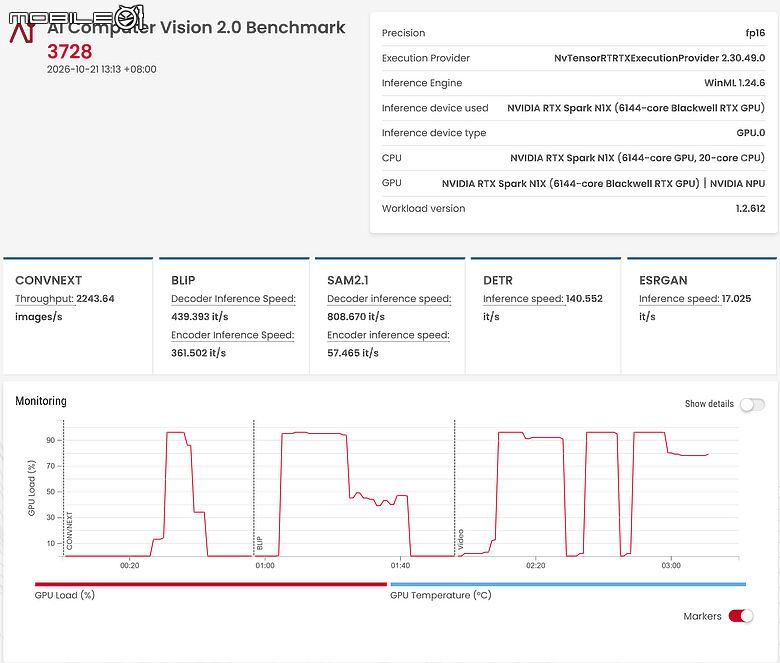780x663 pixels.
Task: Click SAM2.1 Decoder inference speed label
Action: click(x=389, y=298)
